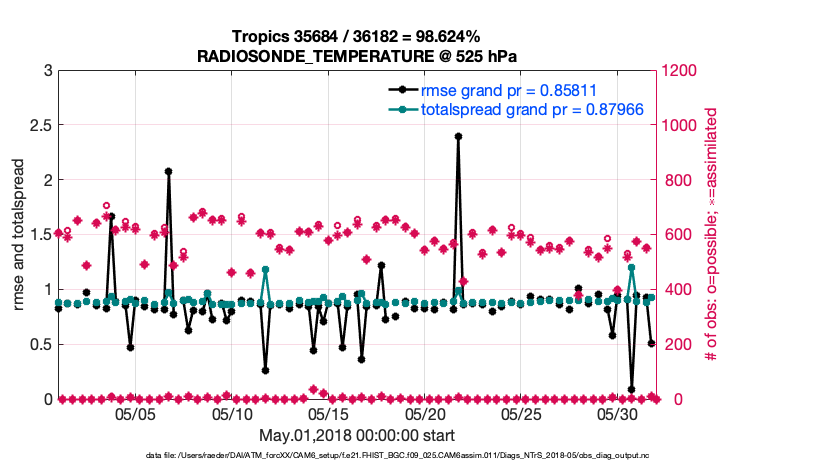Click the 05/15 x-axis tick label
The image size is (830, 470).
tap(328, 413)
